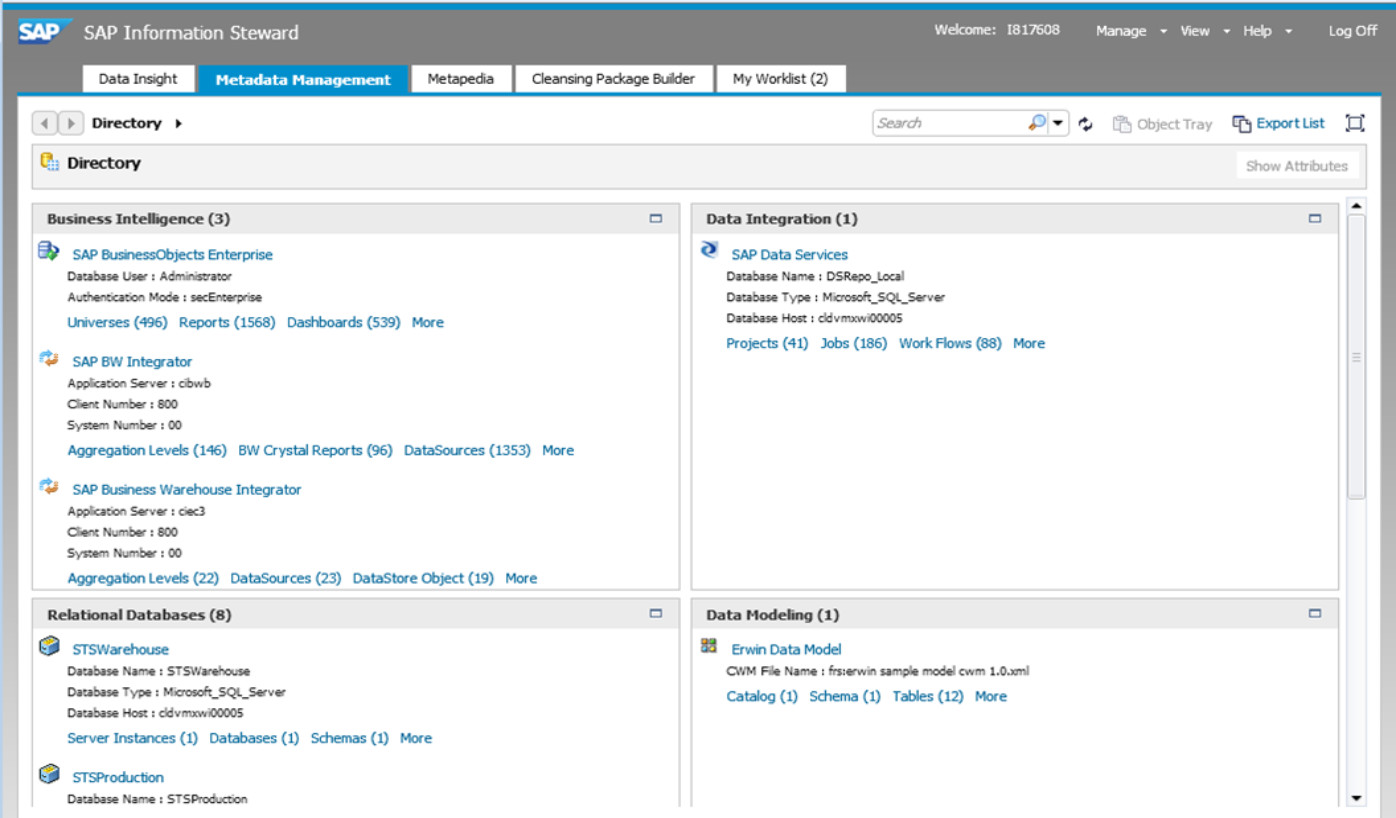Open the Cleansing Package Builder tab

pos(613,79)
